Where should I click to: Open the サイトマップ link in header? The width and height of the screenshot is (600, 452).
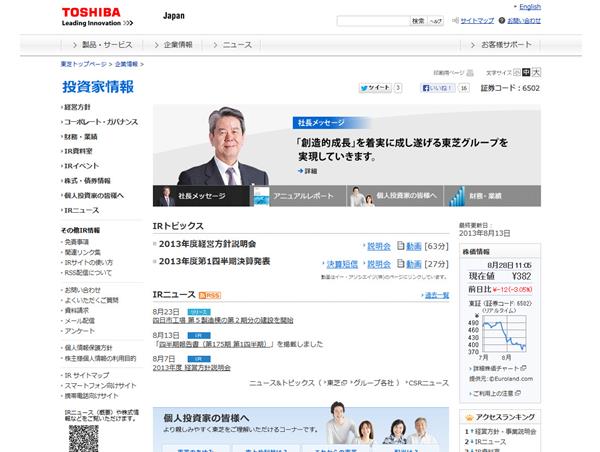coord(477,21)
